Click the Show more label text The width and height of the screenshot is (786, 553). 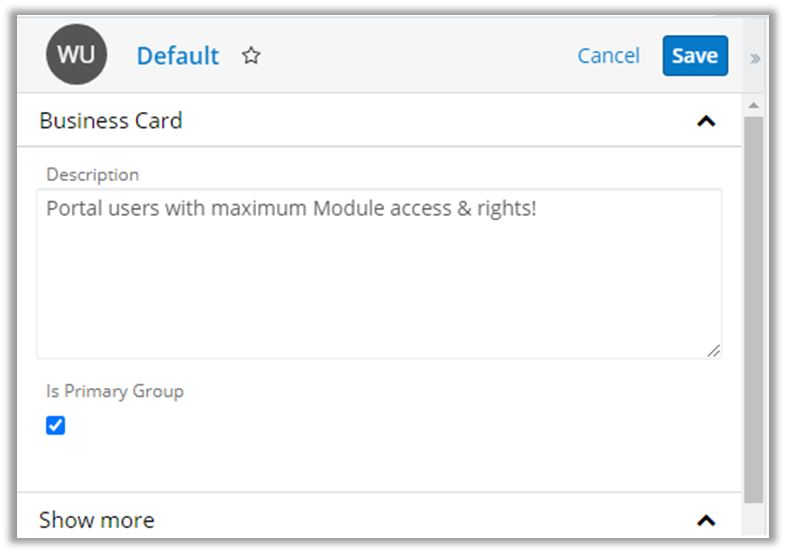[97, 520]
